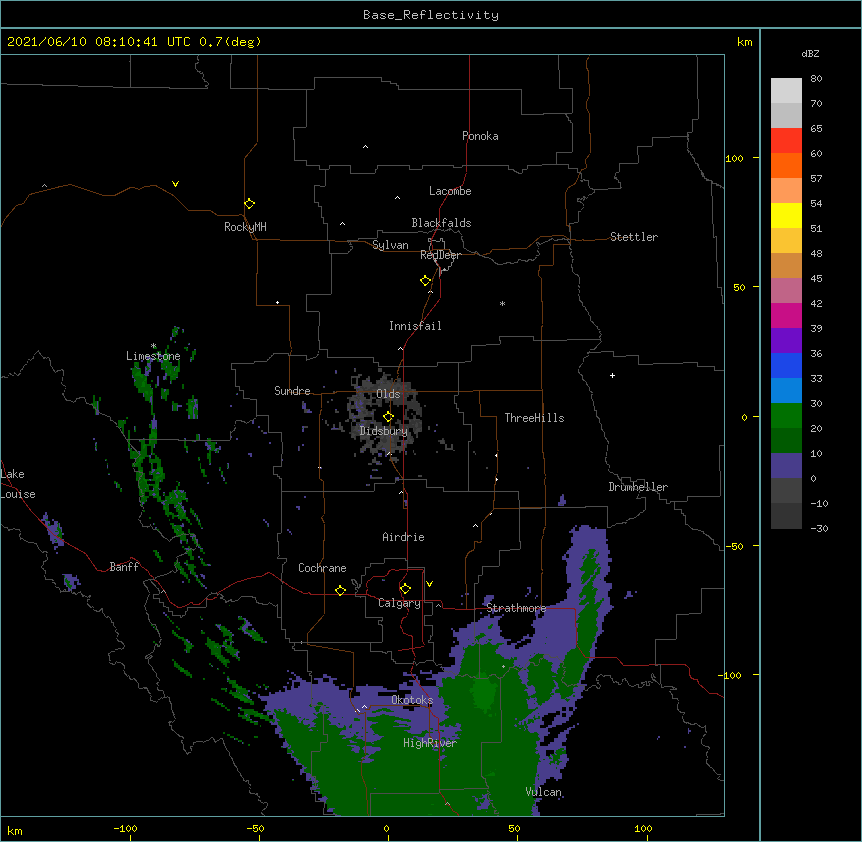The image size is (862, 842).
Task: Click the blue 36 dBZ legend swatch
Action: pos(786,365)
